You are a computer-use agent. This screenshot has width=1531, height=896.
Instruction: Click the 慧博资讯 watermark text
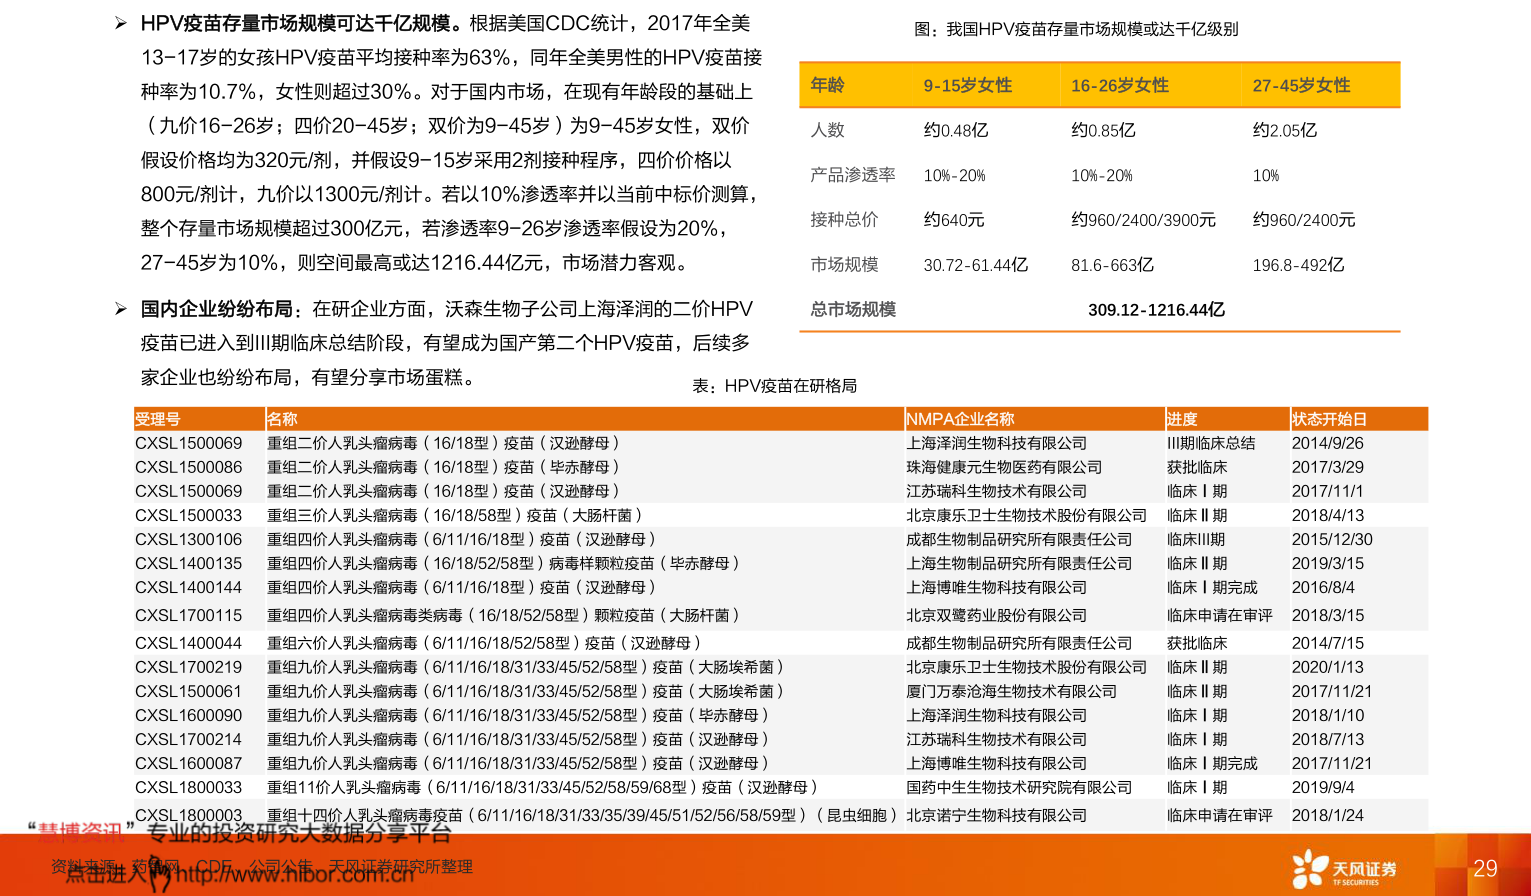pos(80,832)
